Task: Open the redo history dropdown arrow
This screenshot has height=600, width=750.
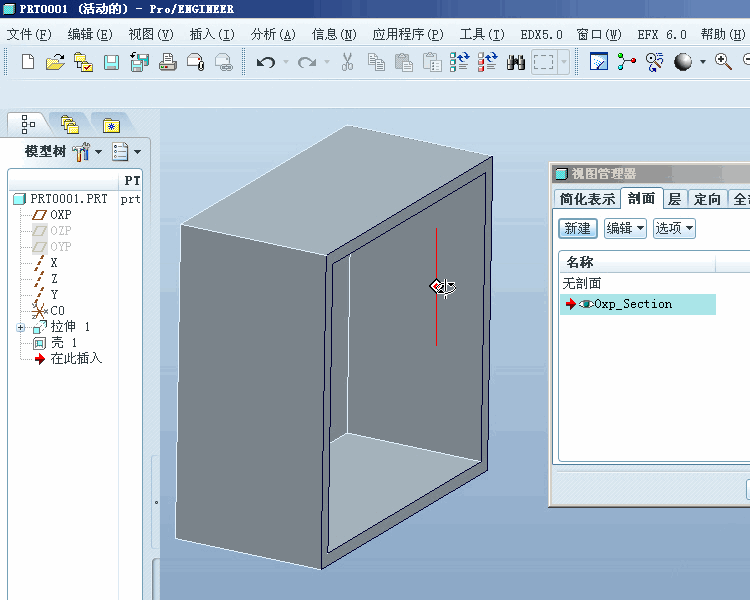Action: tap(327, 62)
